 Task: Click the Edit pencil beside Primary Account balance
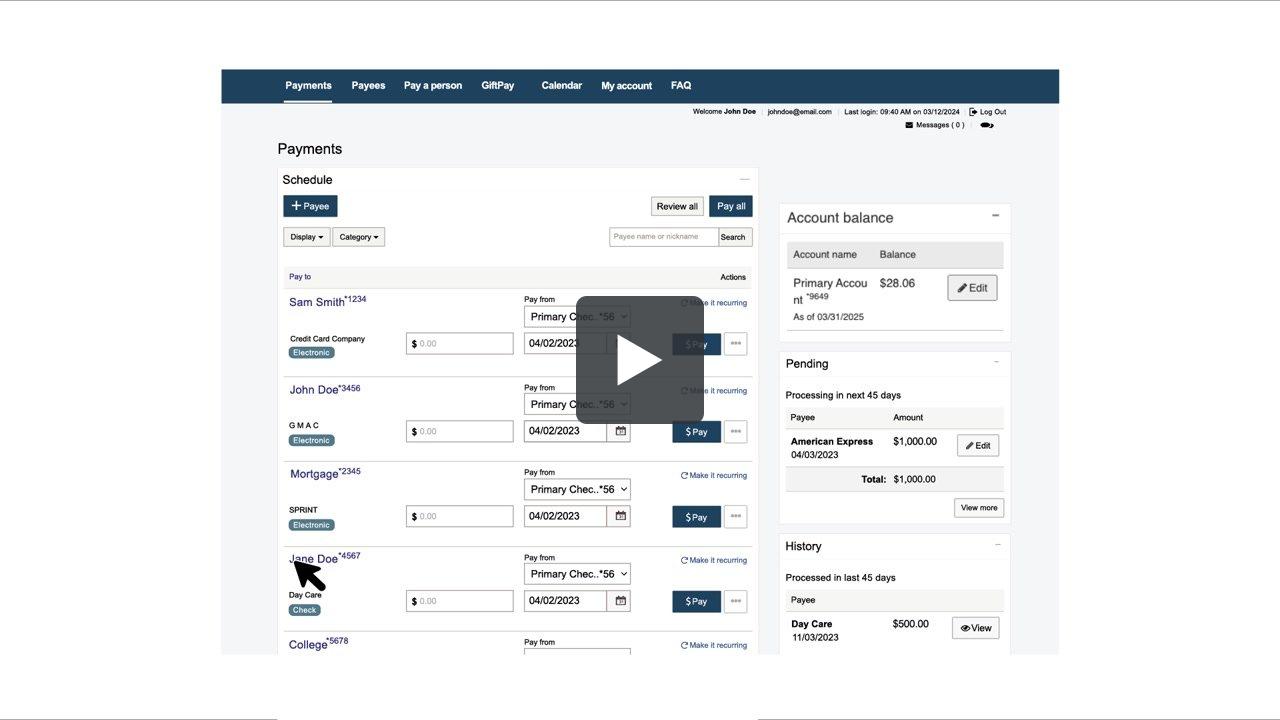(971, 287)
